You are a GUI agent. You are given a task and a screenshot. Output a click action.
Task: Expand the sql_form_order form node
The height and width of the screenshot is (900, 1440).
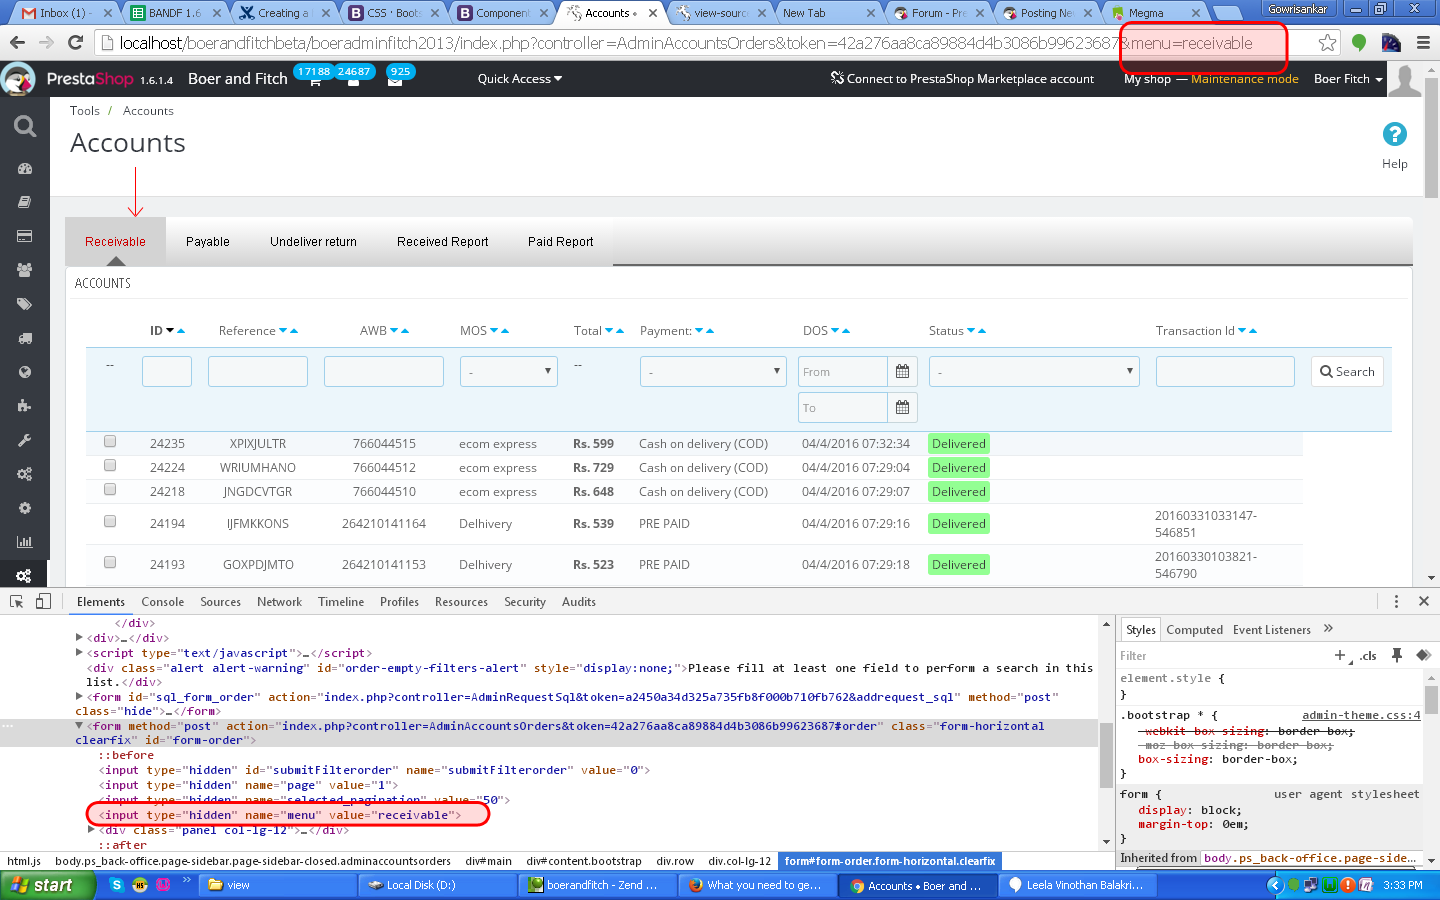[x=79, y=697]
